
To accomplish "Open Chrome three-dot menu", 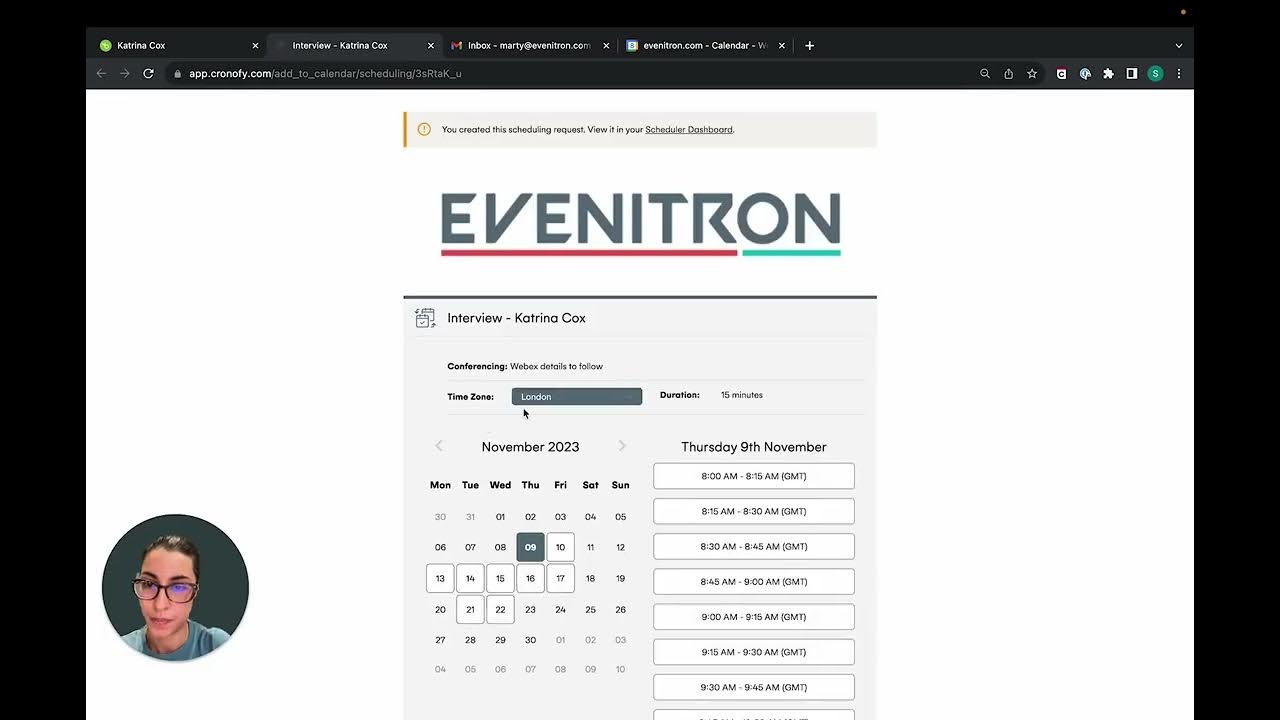I will coord(1179,73).
